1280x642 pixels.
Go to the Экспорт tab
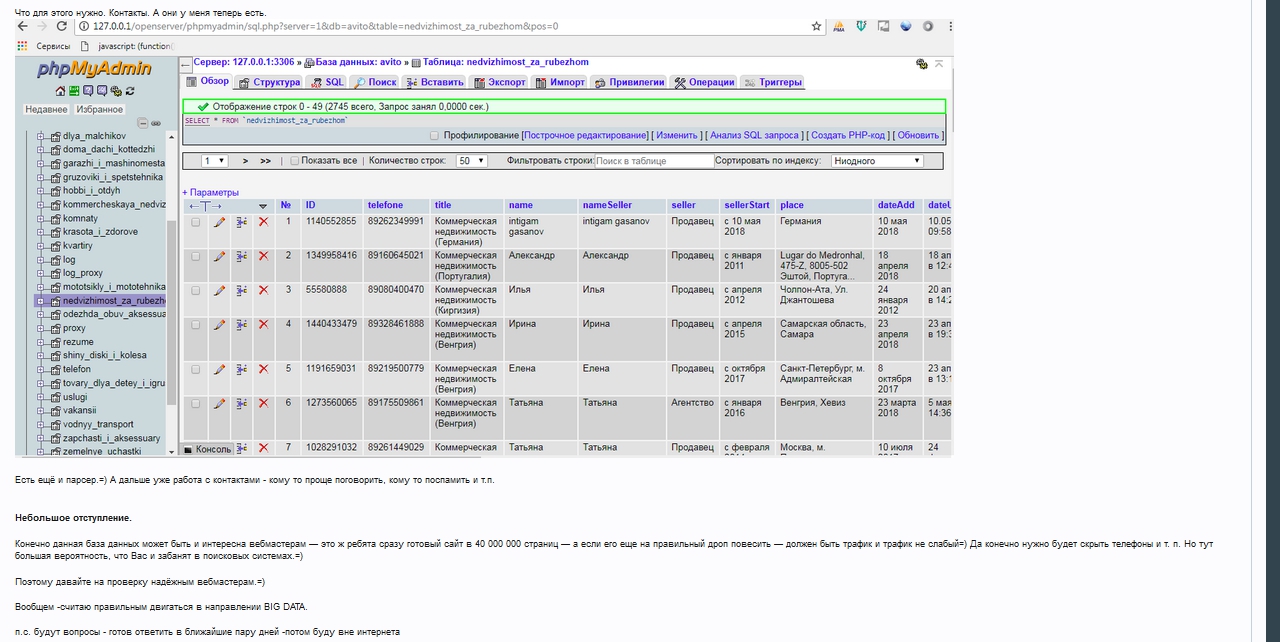point(500,82)
